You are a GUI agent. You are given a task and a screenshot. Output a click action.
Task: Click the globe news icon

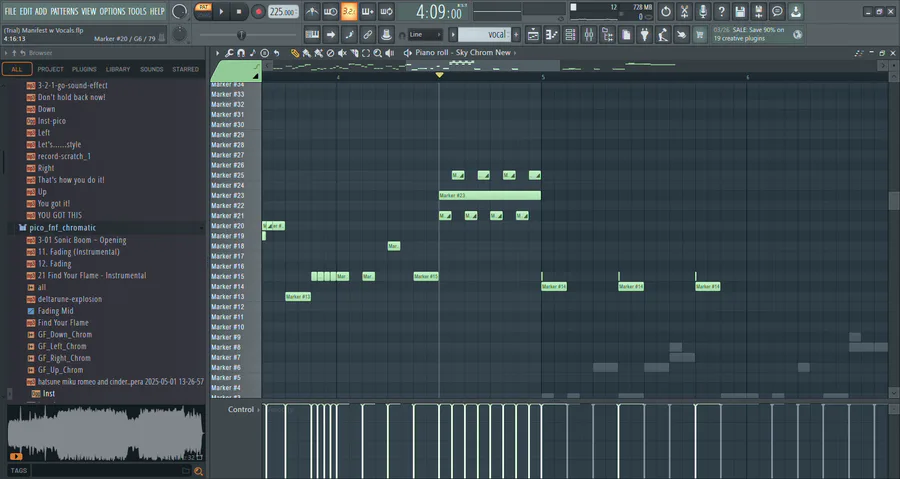(798, 34)
